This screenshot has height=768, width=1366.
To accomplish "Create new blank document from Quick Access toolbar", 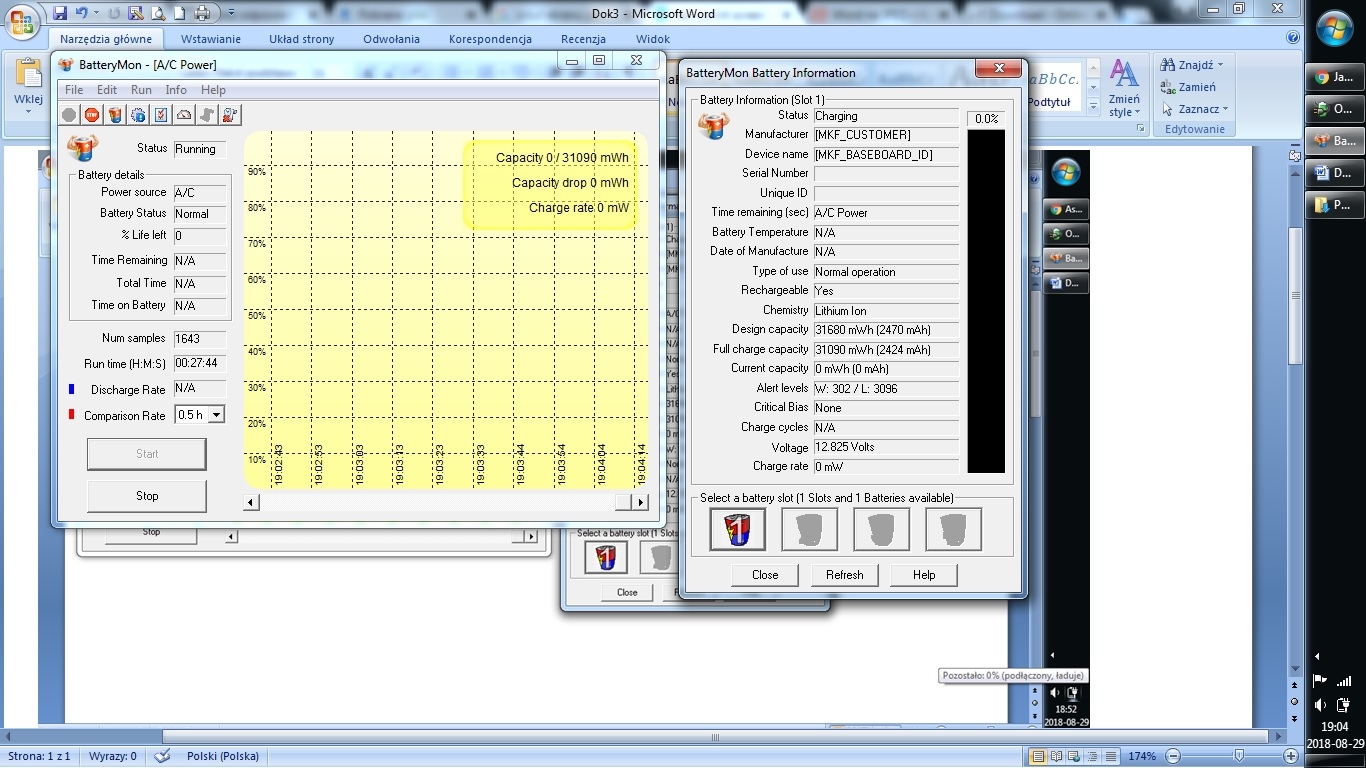I will point(179,13).
